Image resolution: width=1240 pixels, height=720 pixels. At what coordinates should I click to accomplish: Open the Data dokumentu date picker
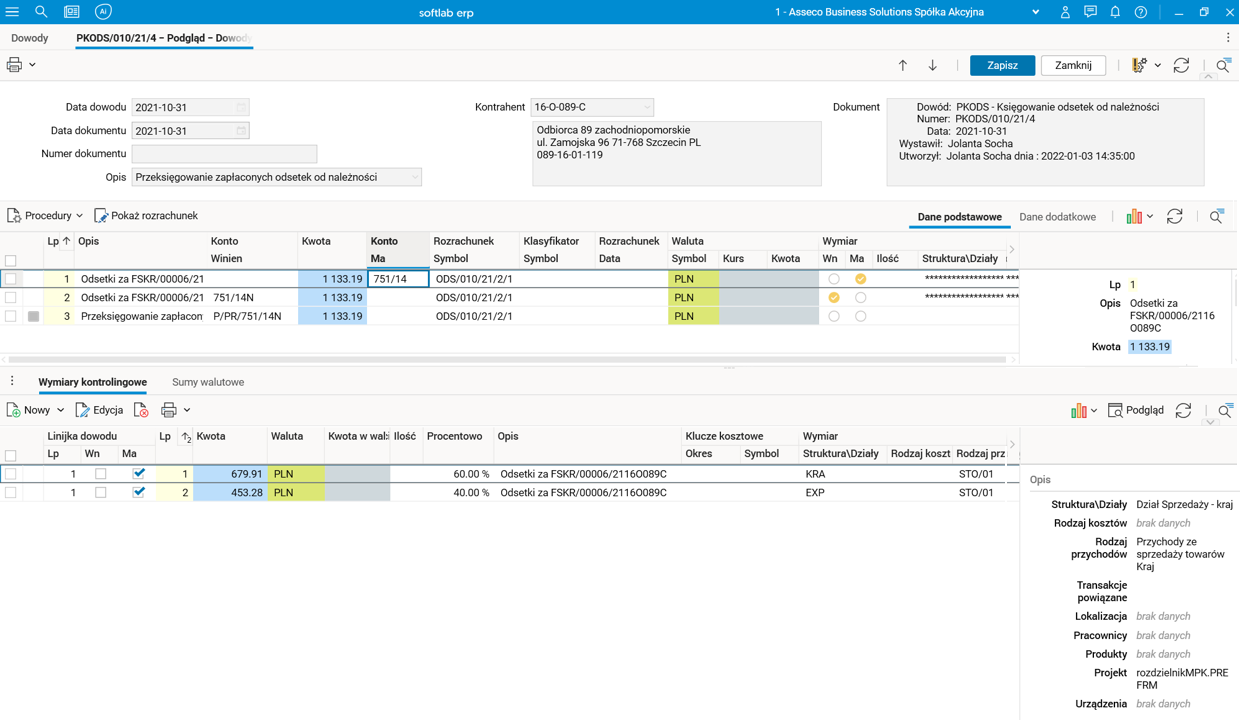(x=241, y=131)
